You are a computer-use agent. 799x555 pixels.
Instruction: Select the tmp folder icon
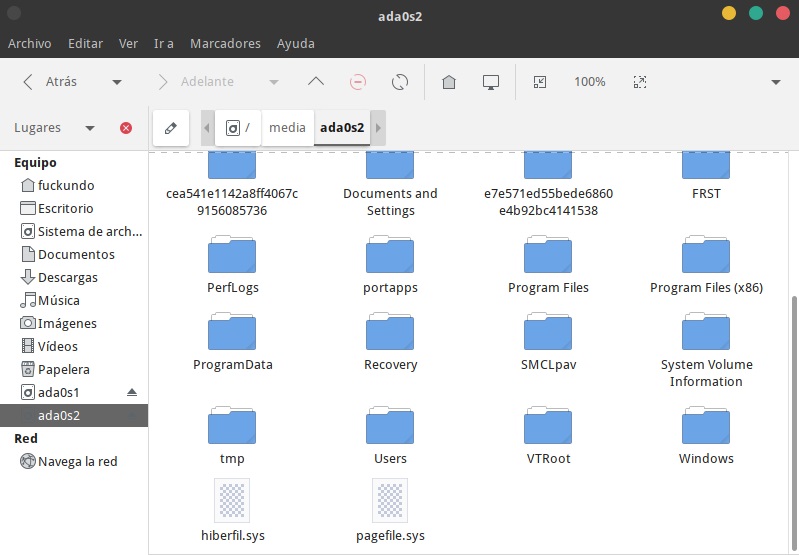coord(232,426)
